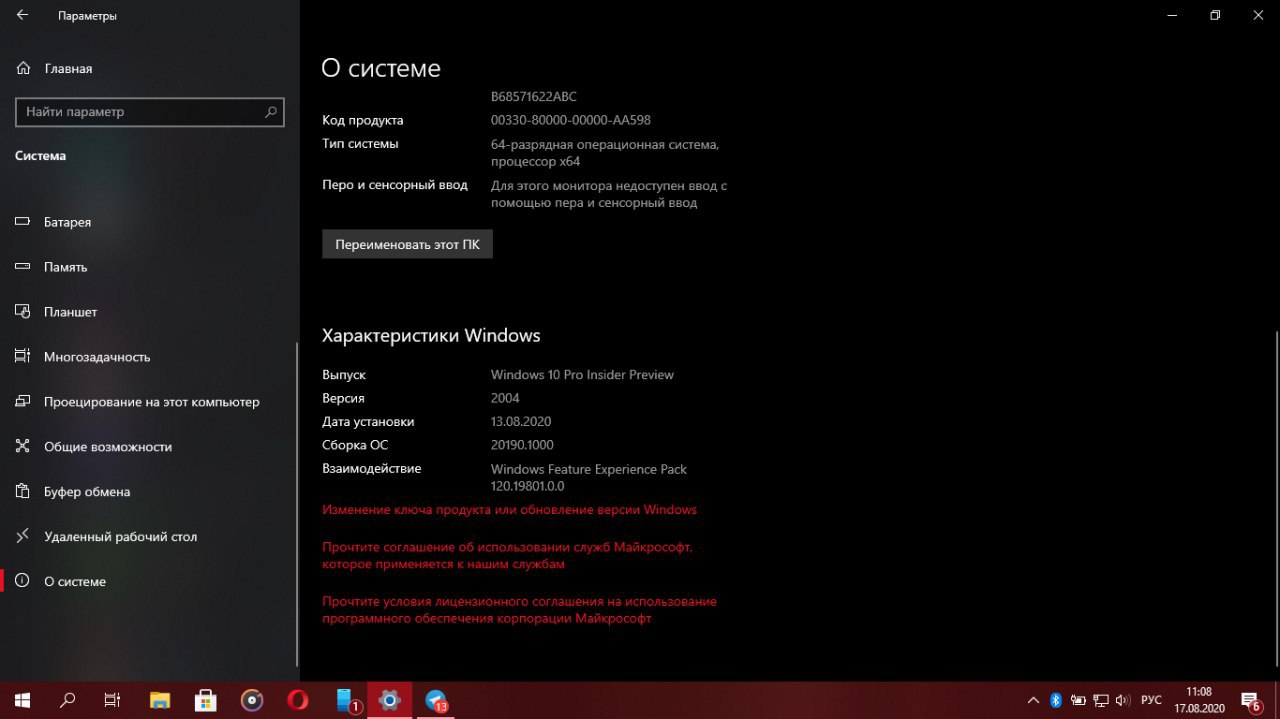Viewport: 1280px width, 719px height.
Task: Click the Многозадачность icon
Action: click(23, 357)
